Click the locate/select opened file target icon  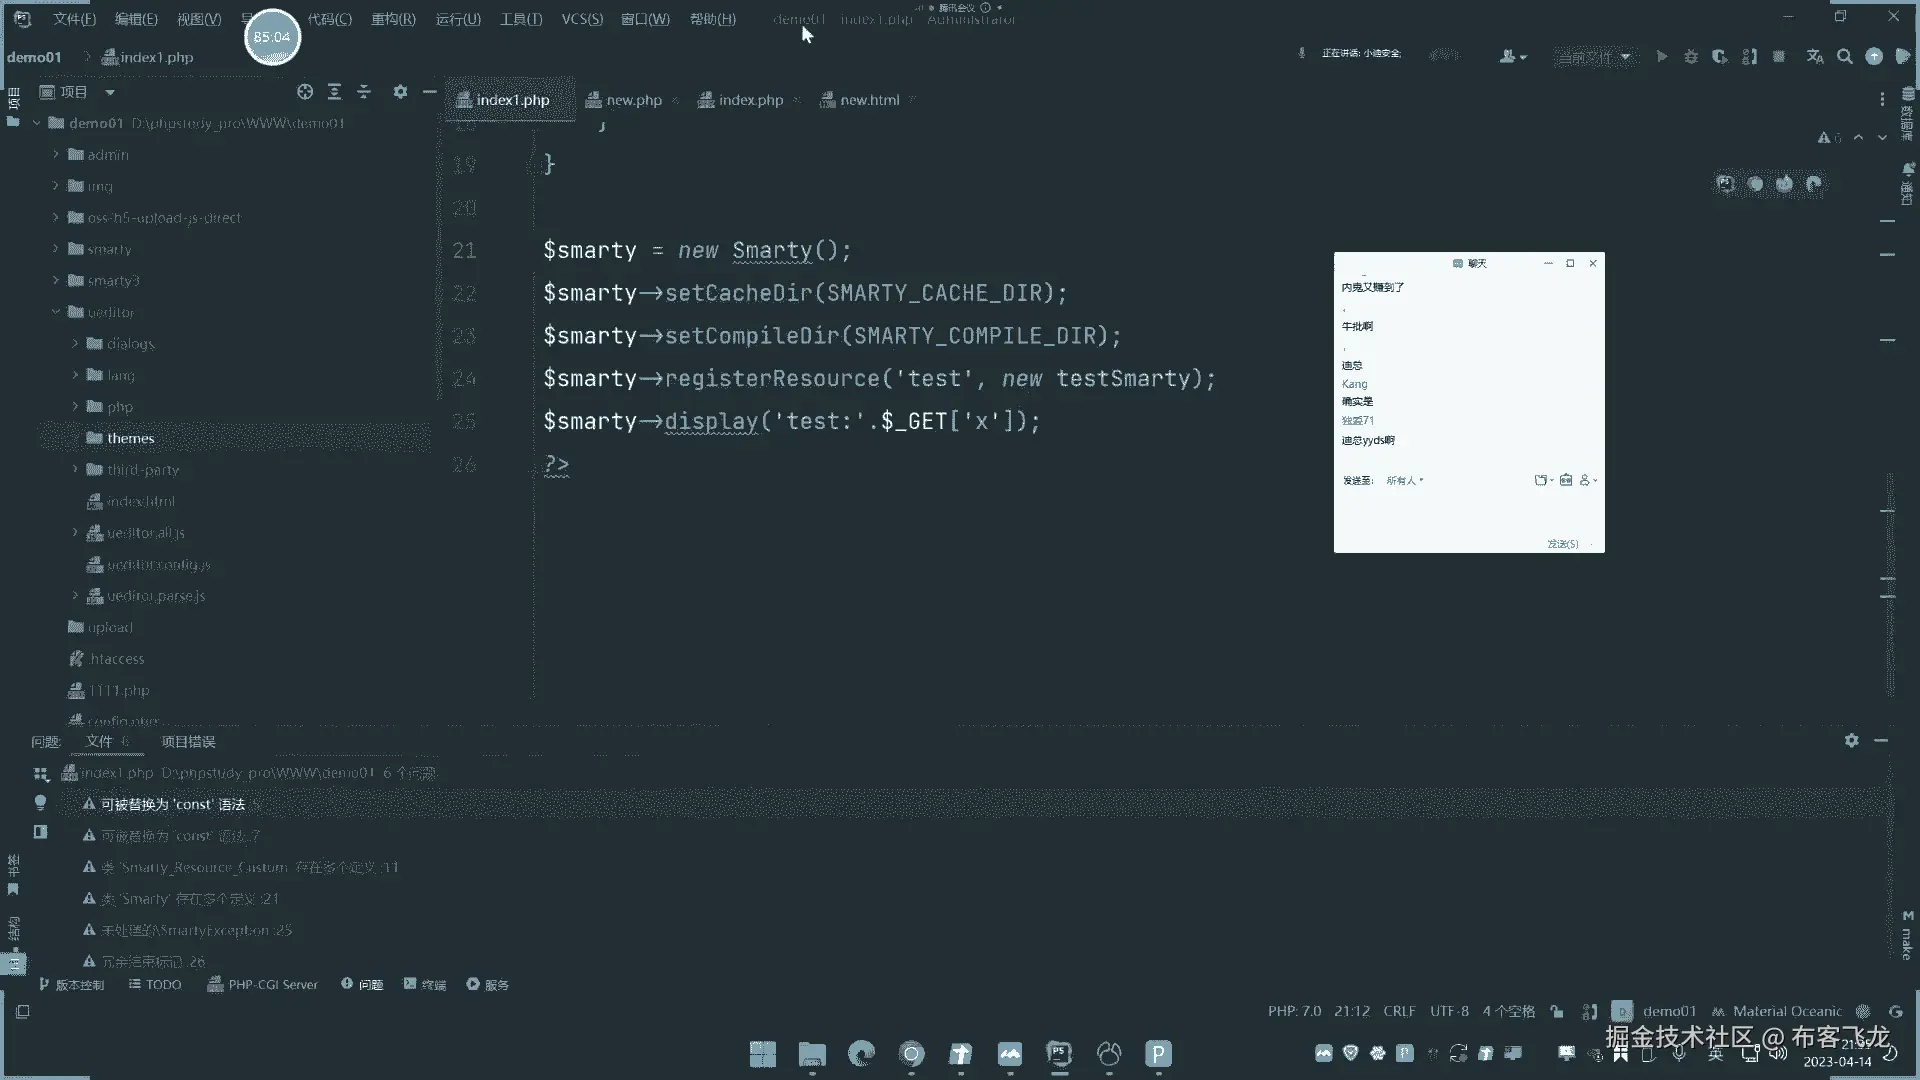click(305, 92)
